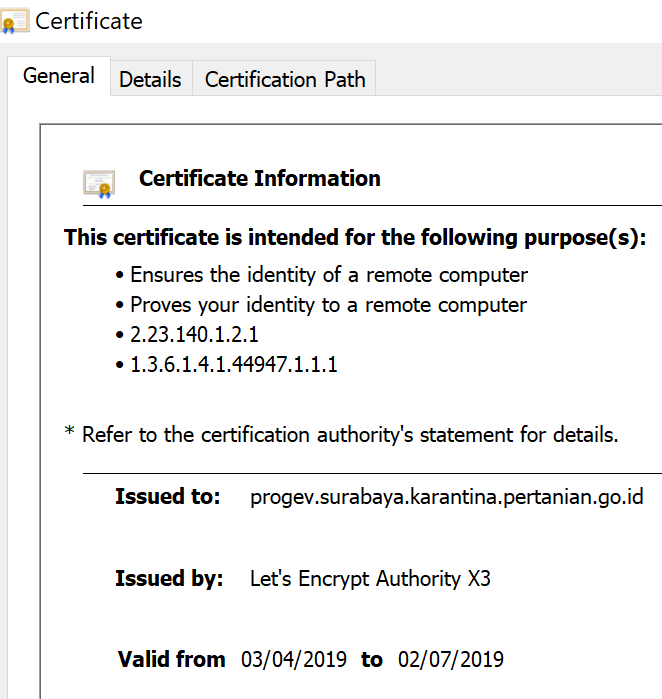Screen dimensions: 662x699
Task: Click the issued-to domain progev.surabaya.karantina.pertanian.go.id
Action: point(446,497)
